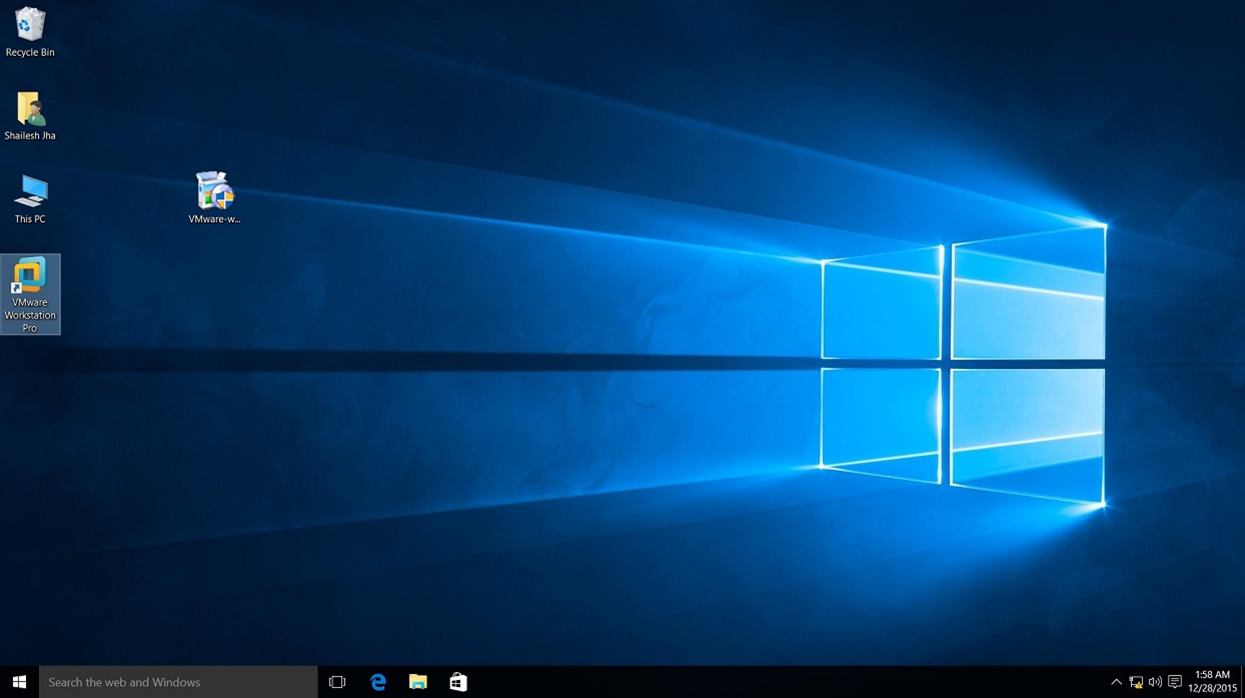Viewport: 1245px width, 698px height.
Task: Select the Recycle Bin label text
Action: [x=30, y=52]
